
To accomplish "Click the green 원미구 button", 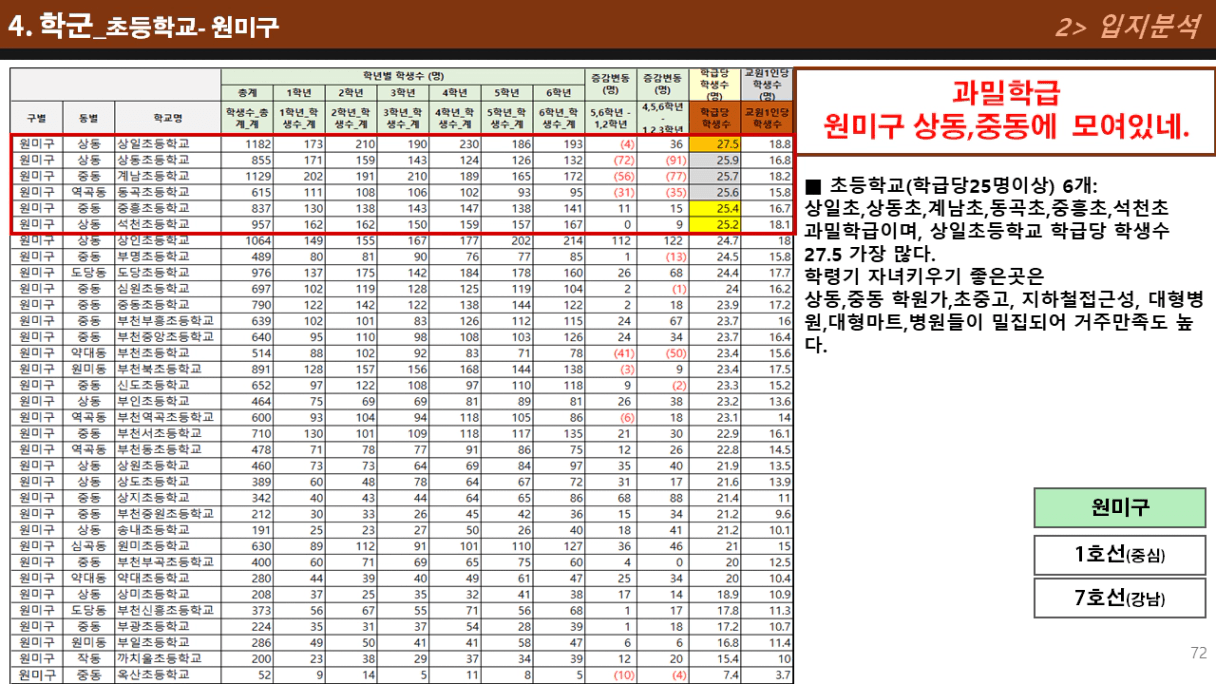I will pos(1119,507).
